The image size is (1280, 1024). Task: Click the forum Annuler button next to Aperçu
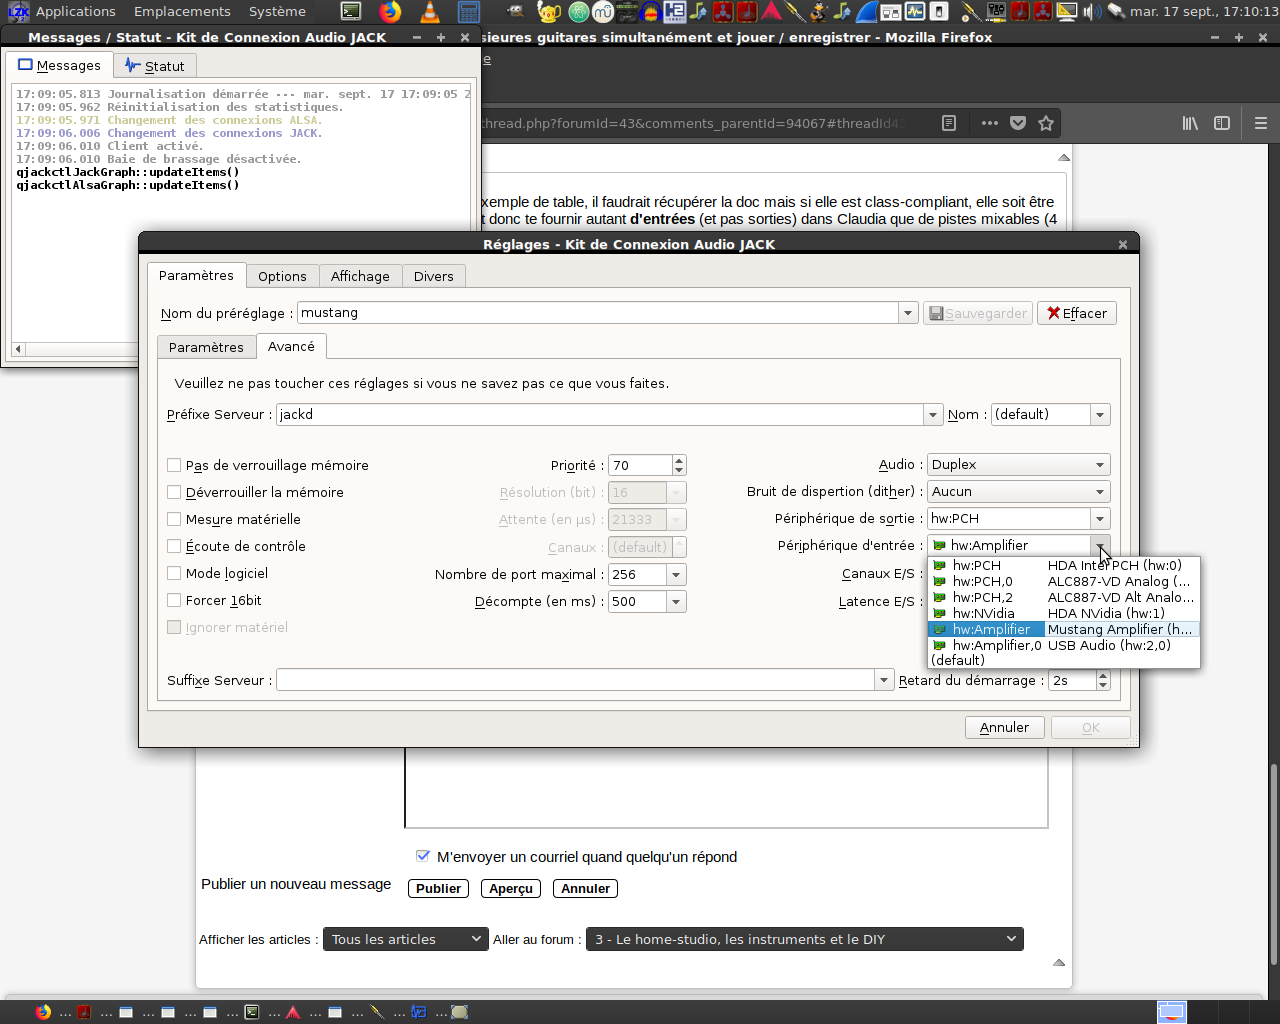click(585, 888)
